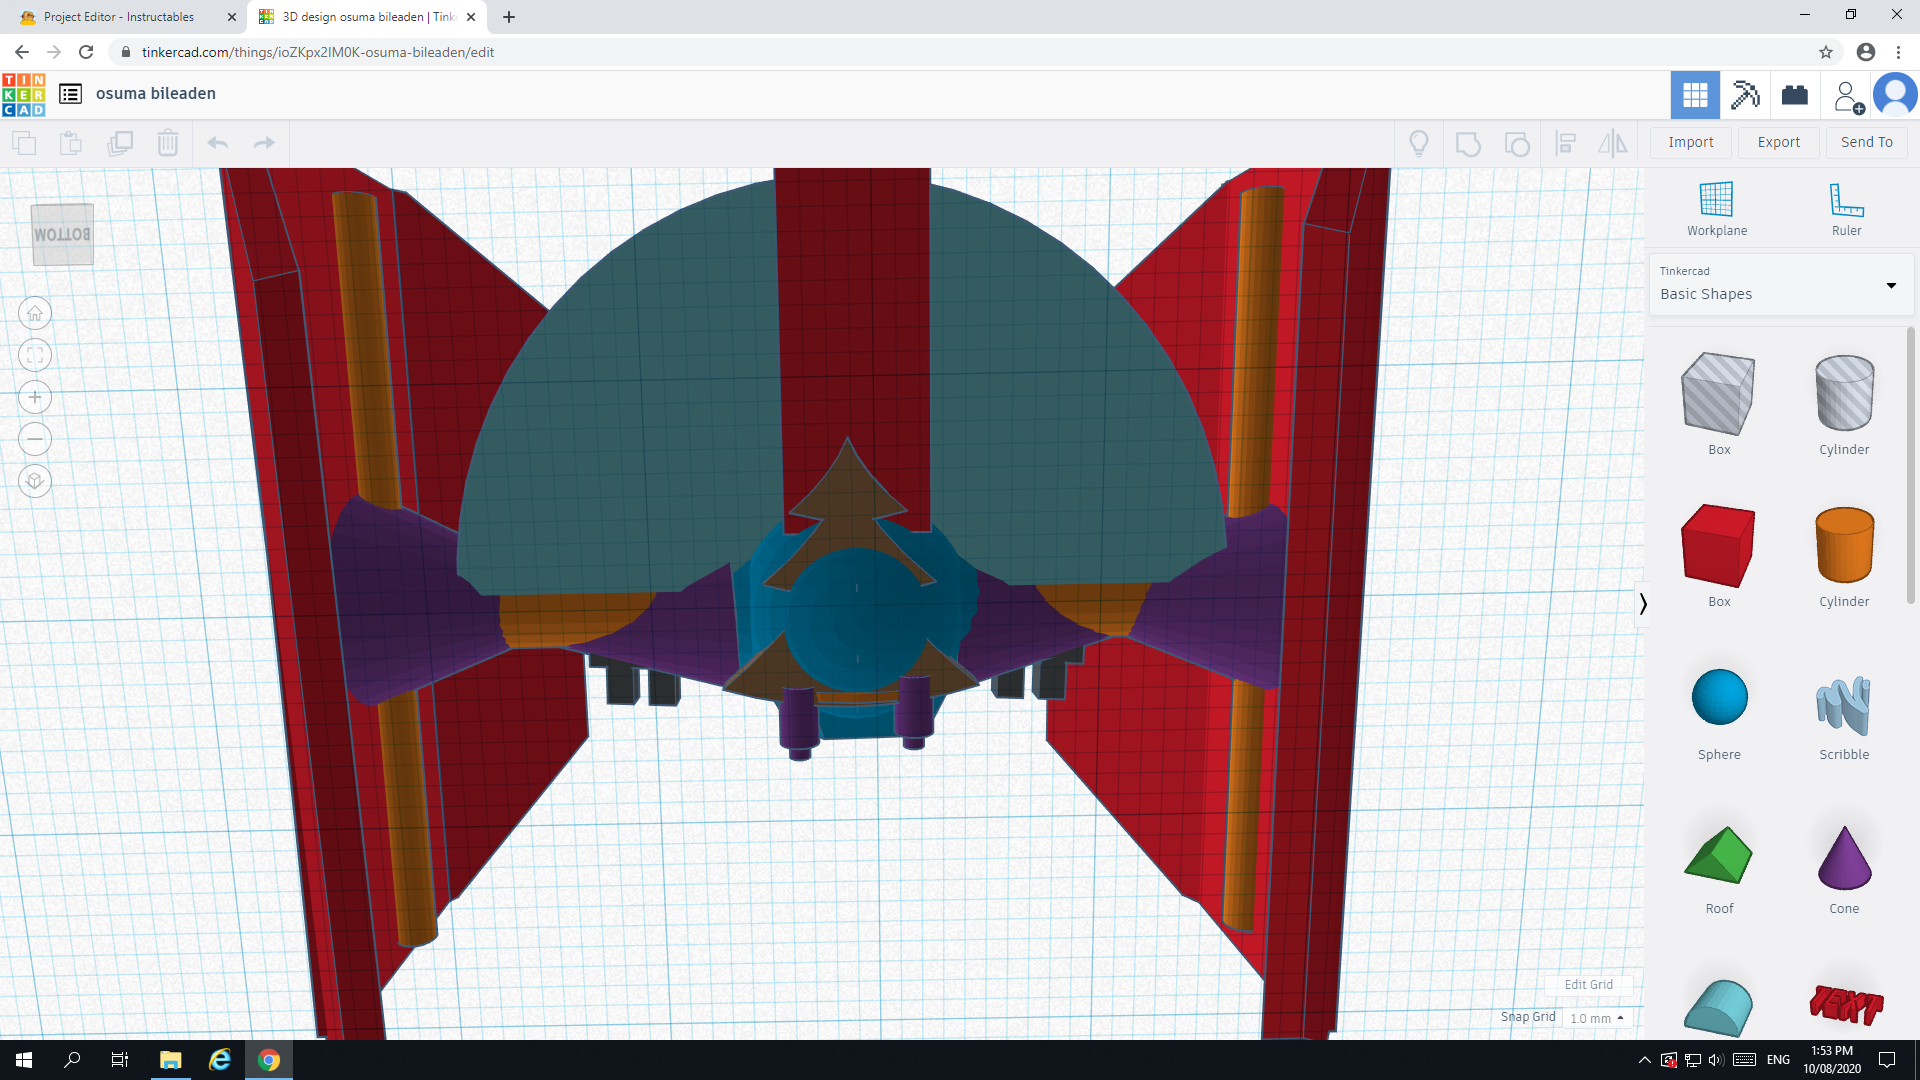Toggle orthographic perspective view cube icon

(35, 482)
